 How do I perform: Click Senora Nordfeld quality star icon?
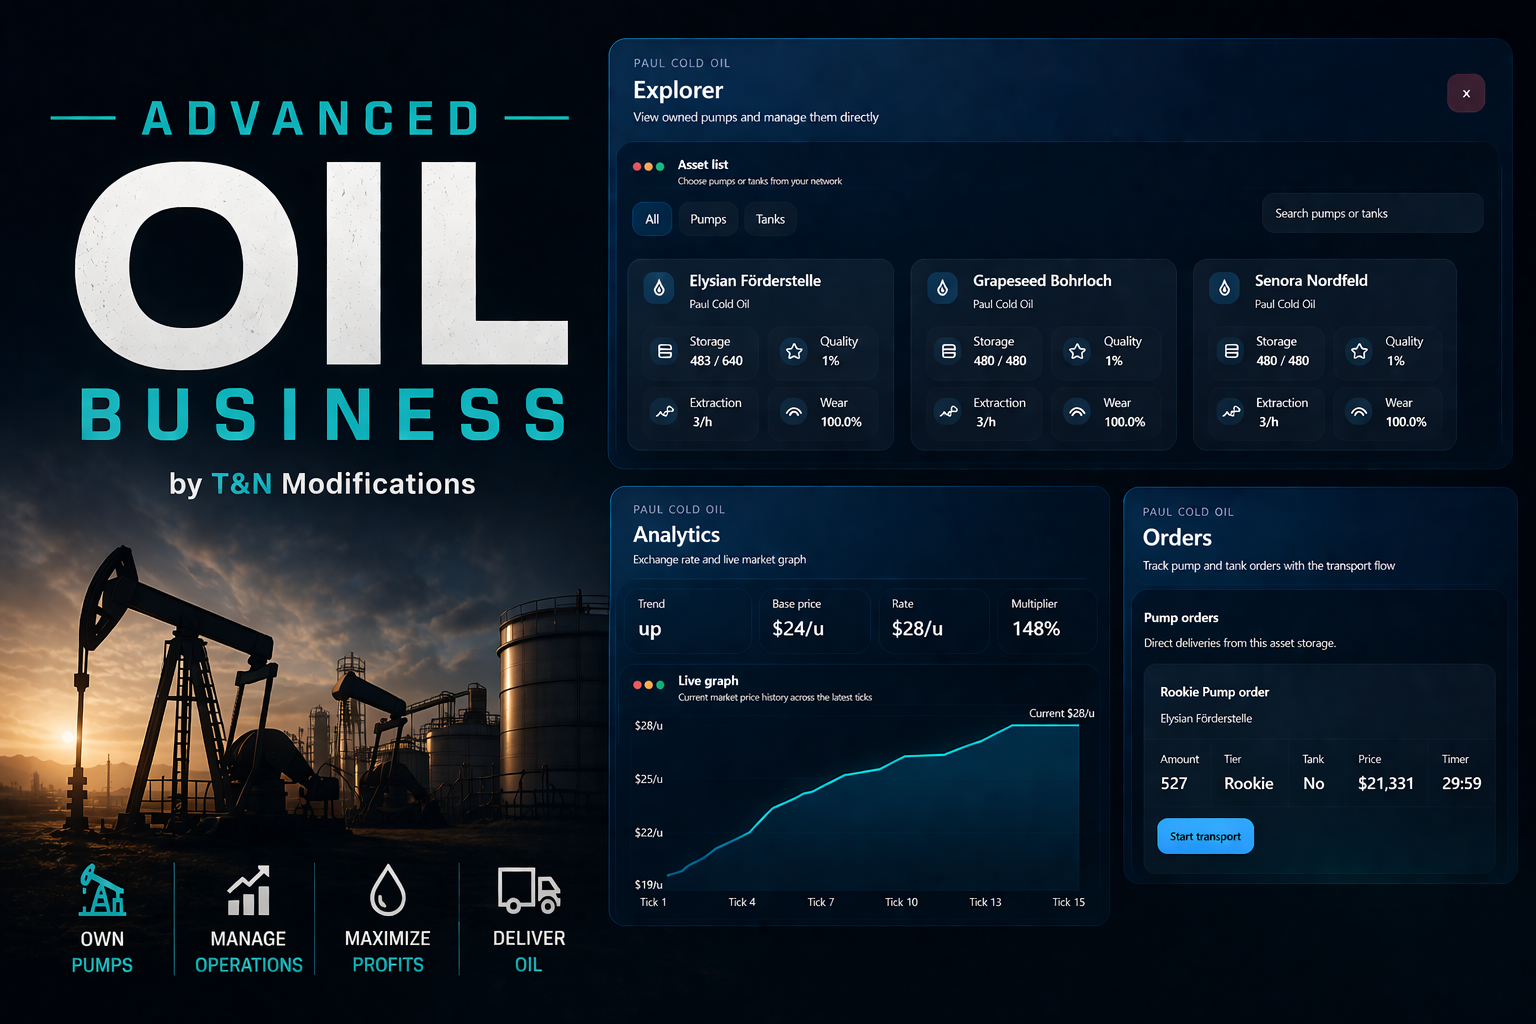click(x=1359, y=351)
